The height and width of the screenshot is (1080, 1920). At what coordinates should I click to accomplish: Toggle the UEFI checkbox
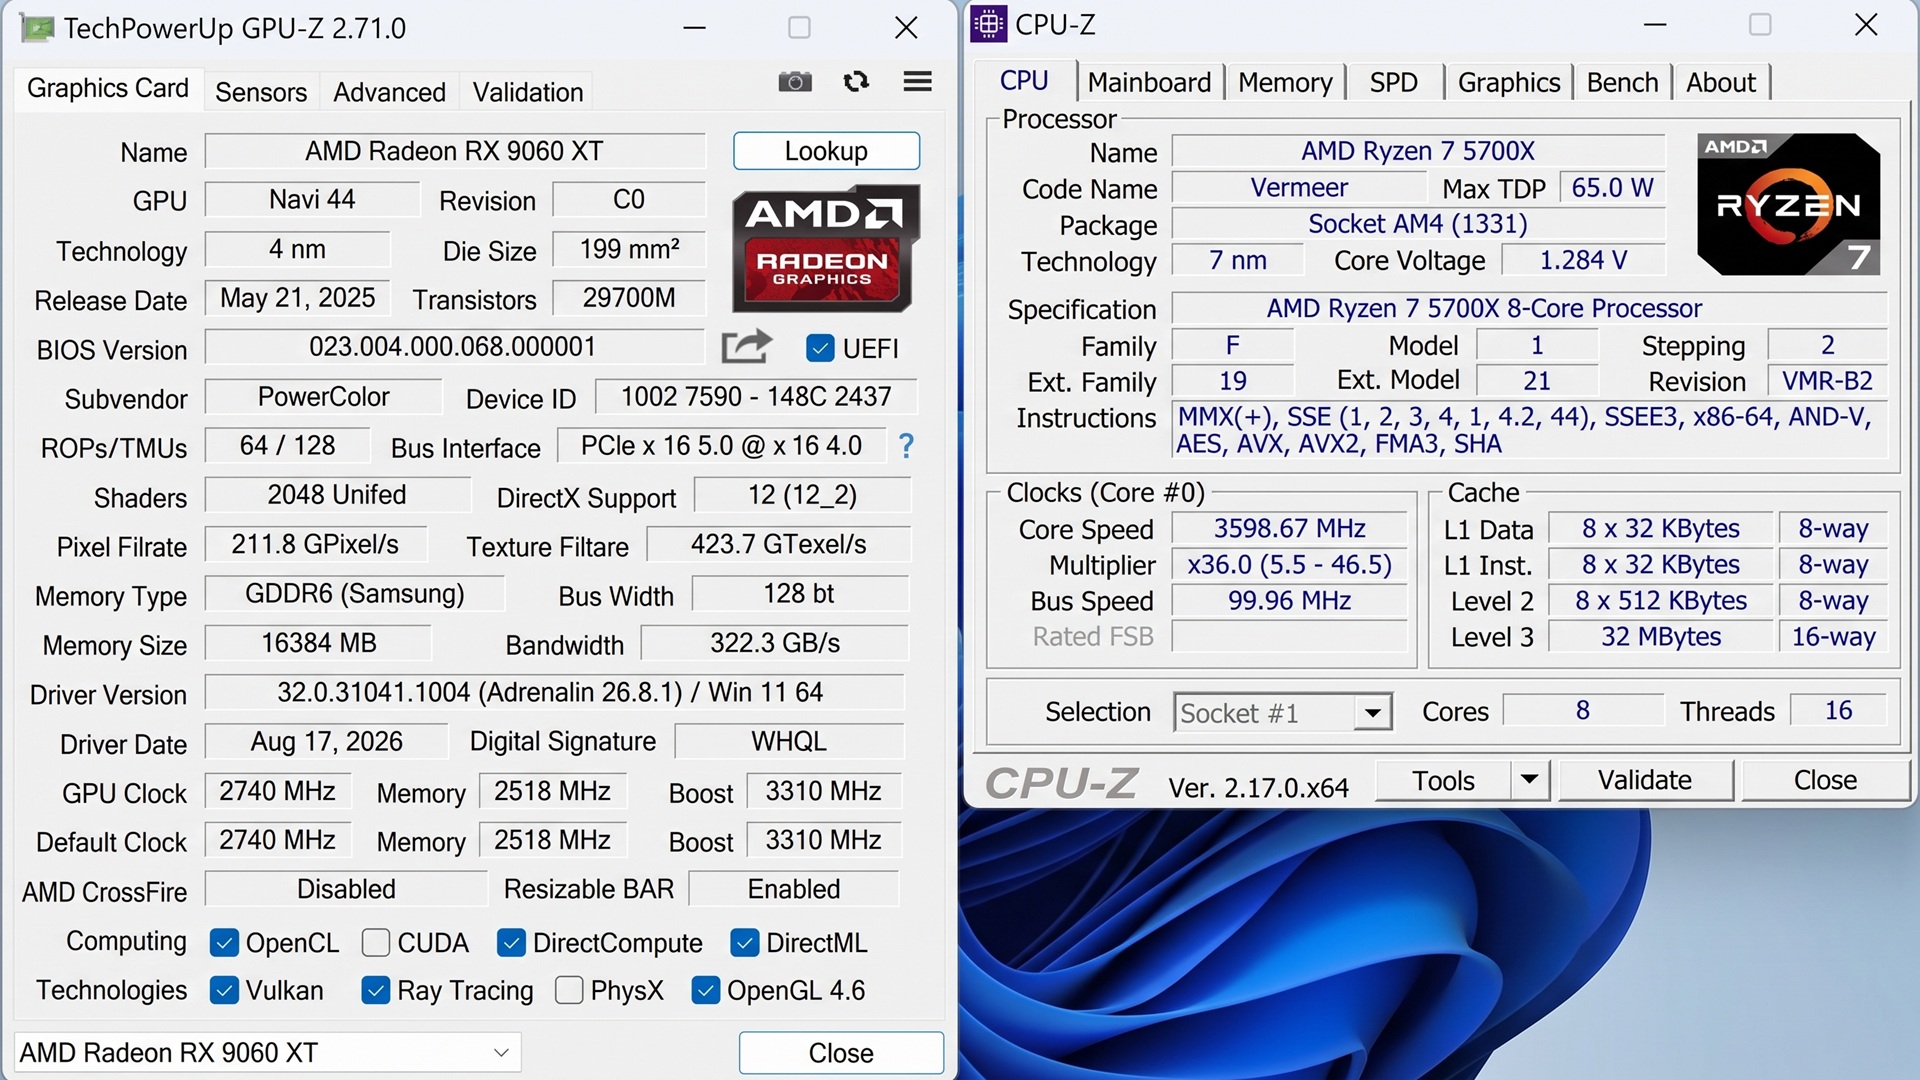pyautogui.click(x=820, y=348)
